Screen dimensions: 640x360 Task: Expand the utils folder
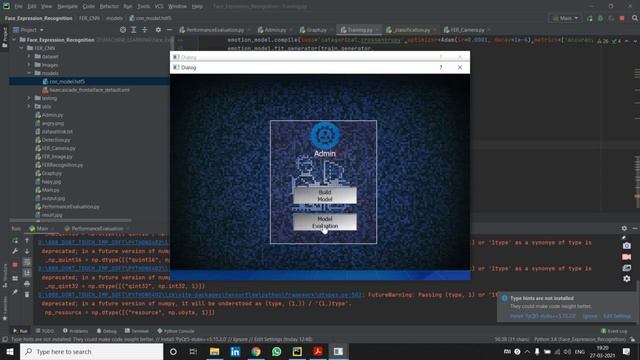click(29, 107)
